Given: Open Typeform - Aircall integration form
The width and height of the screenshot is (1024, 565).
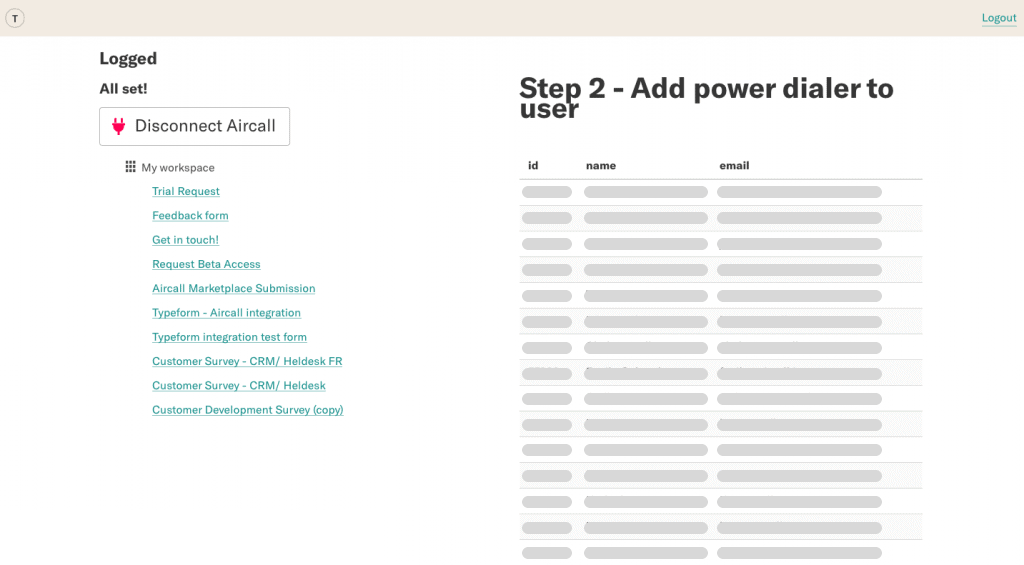Looking at the screenshot, I should pos(226,313).
